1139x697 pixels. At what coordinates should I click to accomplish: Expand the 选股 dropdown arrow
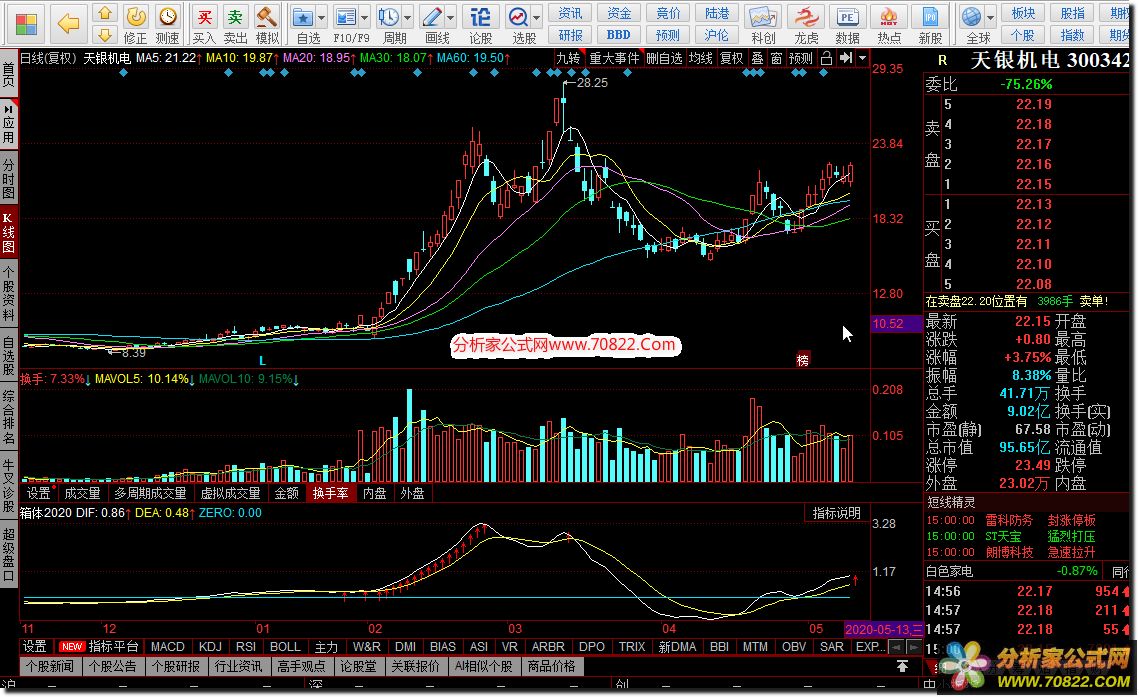click(x=537, y=17)
